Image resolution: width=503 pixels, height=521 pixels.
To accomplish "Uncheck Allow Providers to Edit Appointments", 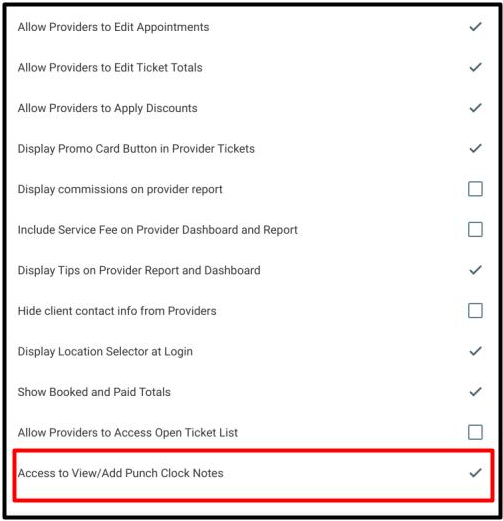I will [475, 27].
